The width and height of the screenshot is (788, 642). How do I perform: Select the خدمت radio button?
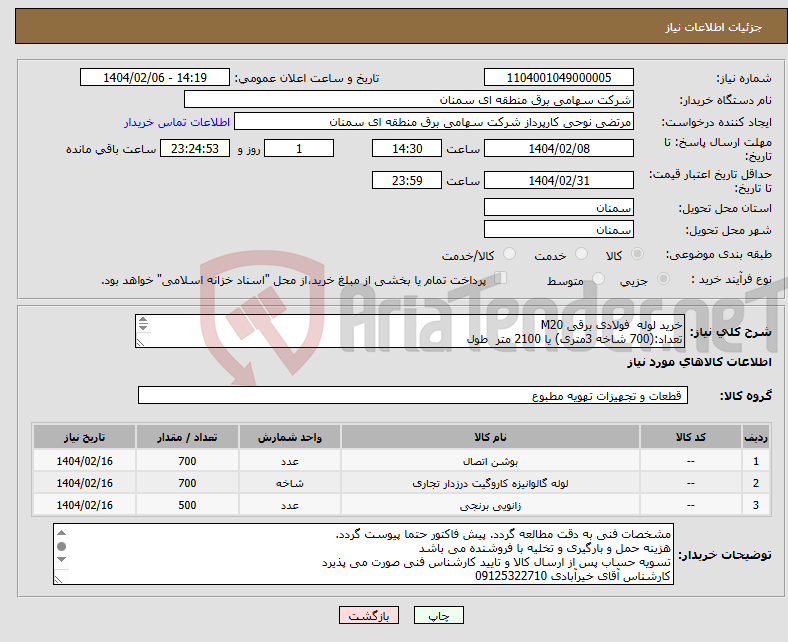click(581, 254)
